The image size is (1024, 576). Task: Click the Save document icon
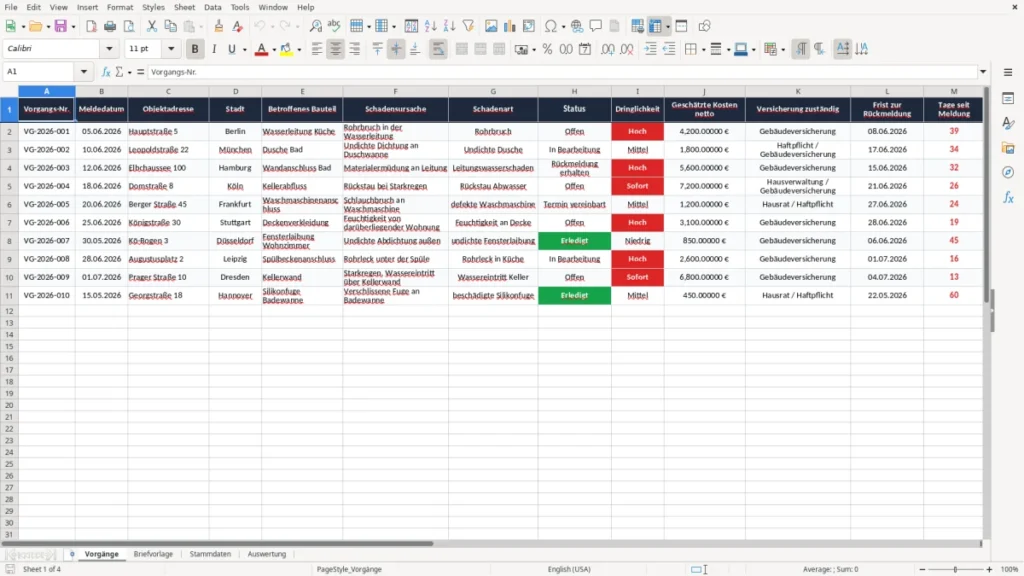coord(60,26)
